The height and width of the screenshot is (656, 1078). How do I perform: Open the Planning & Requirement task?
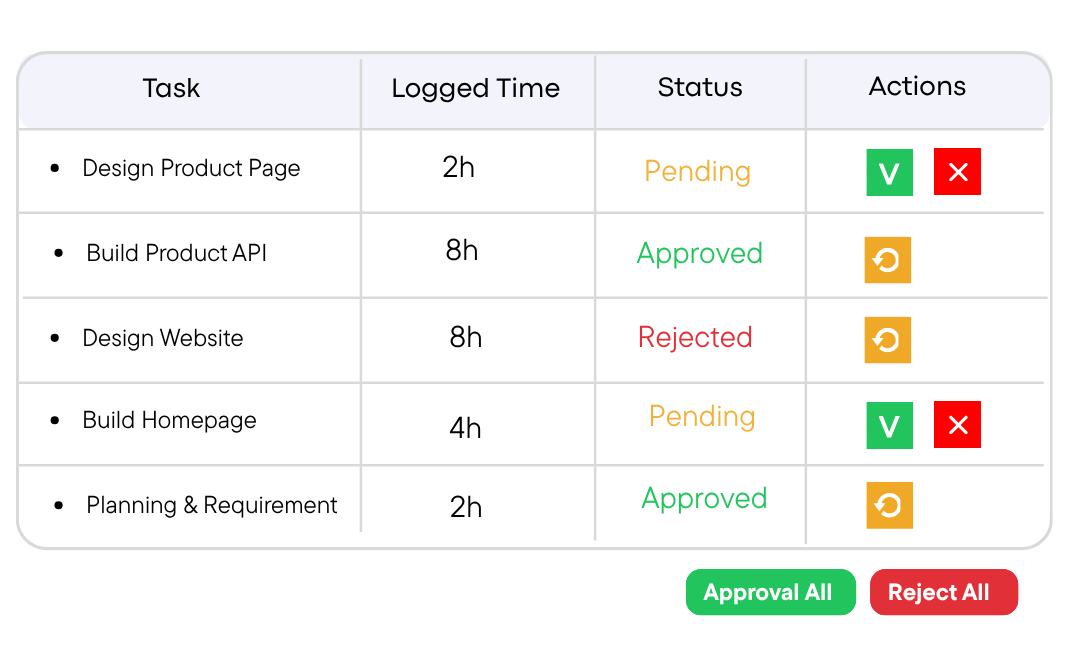pyautogui.click(x=212, y=505)
